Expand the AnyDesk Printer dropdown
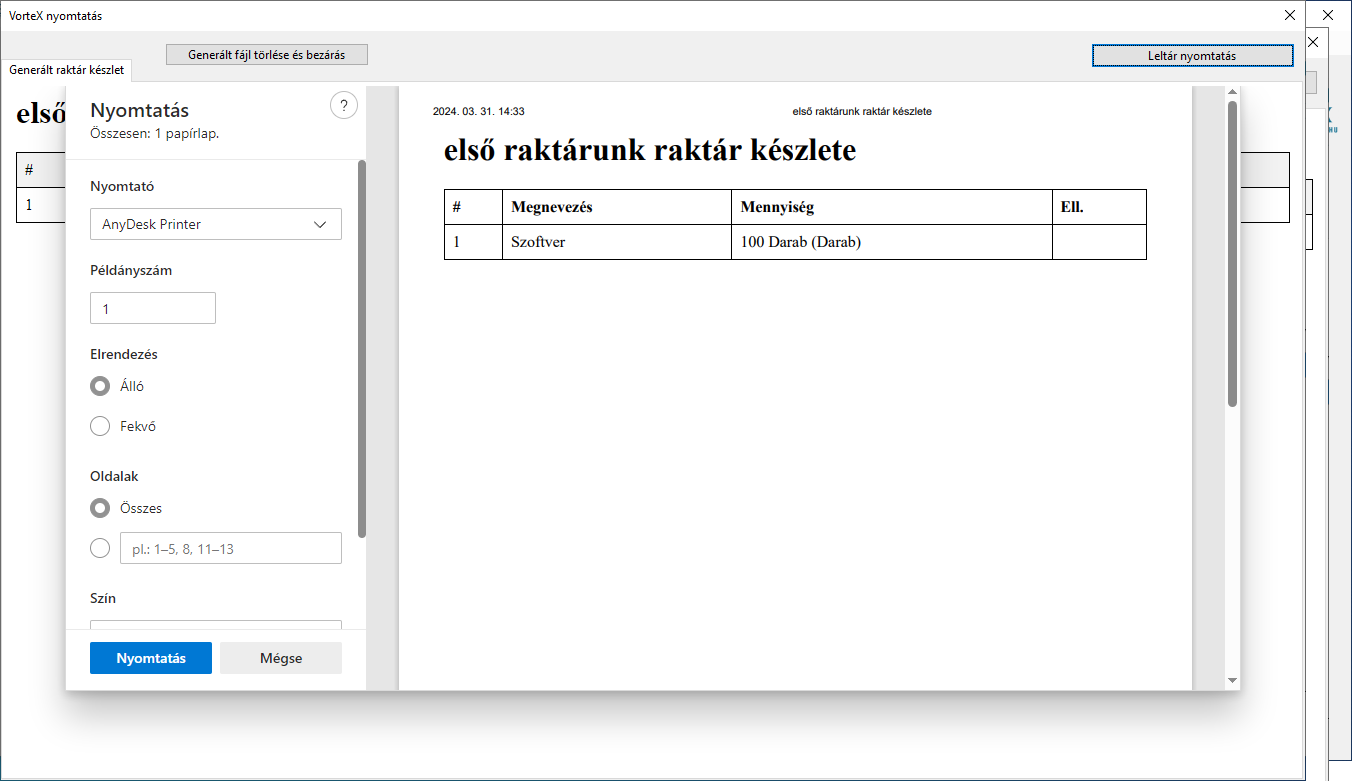The height and width of the screenshot is (781, 1354). click(216, 224)
